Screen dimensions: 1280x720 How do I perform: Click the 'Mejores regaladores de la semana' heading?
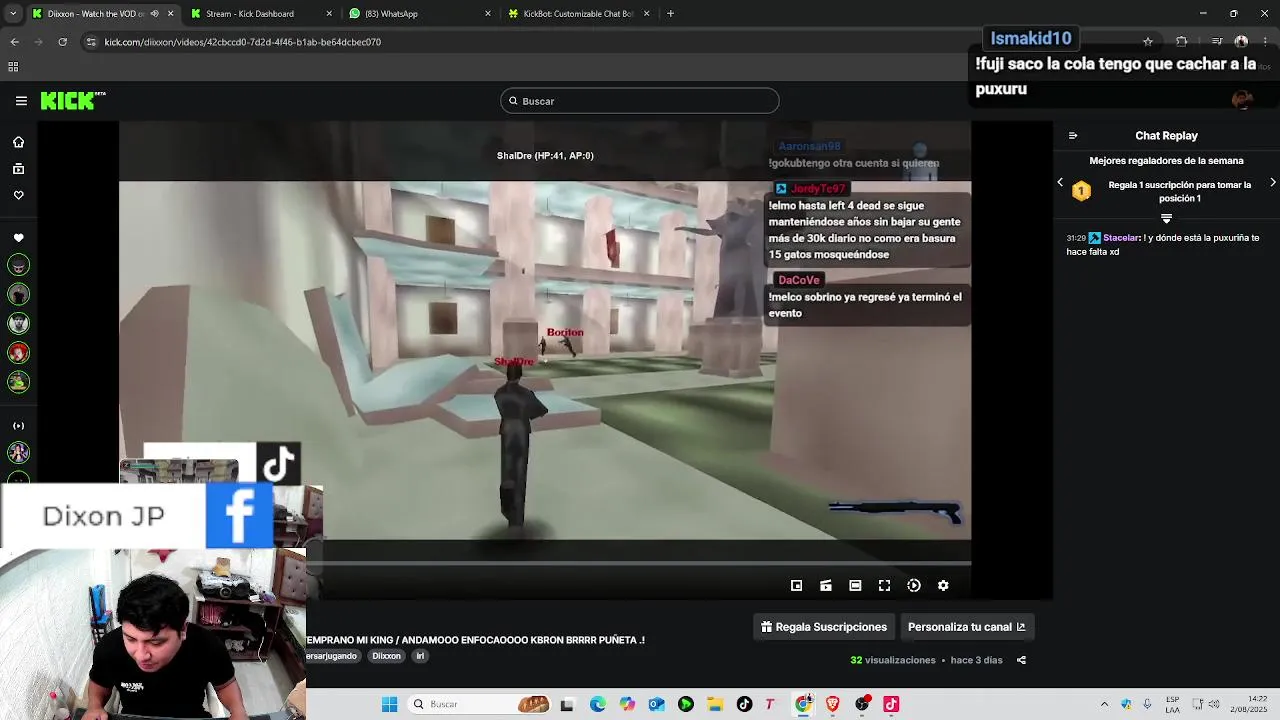(x=1166, y=161)
